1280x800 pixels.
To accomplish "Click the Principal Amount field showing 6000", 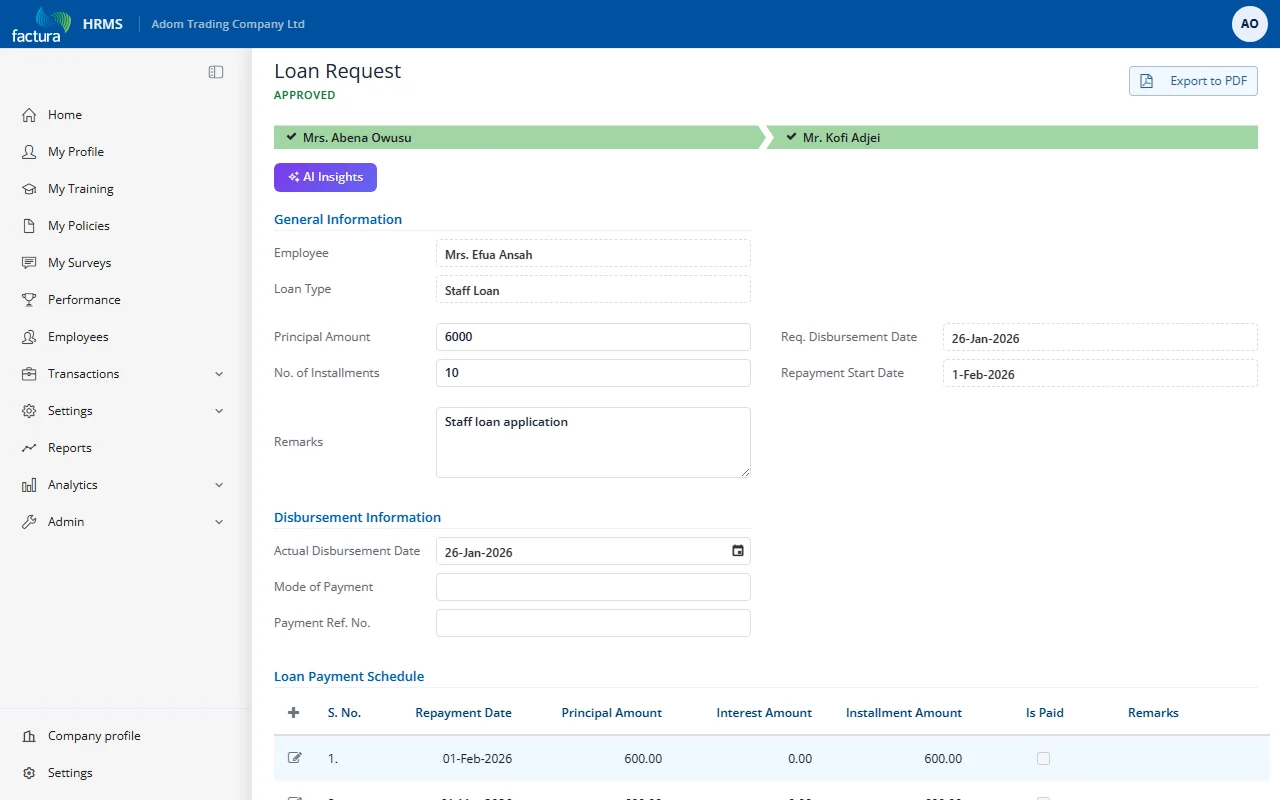I will click(593, 337).
